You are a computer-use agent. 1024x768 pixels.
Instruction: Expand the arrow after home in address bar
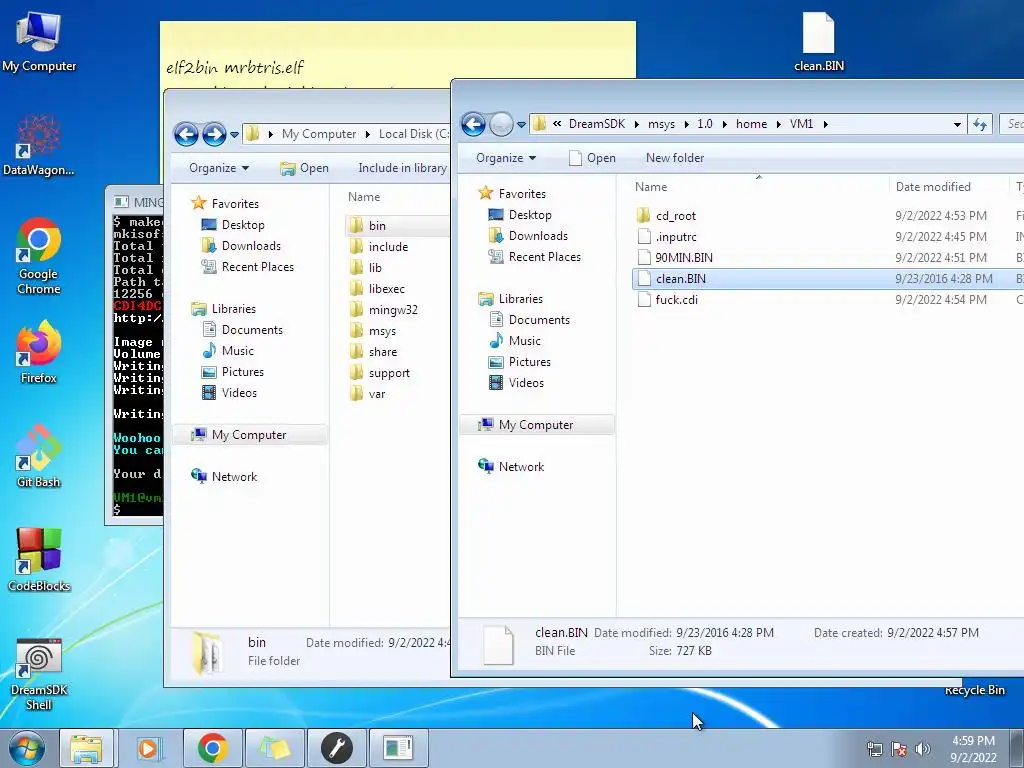(x=778, y=124)
